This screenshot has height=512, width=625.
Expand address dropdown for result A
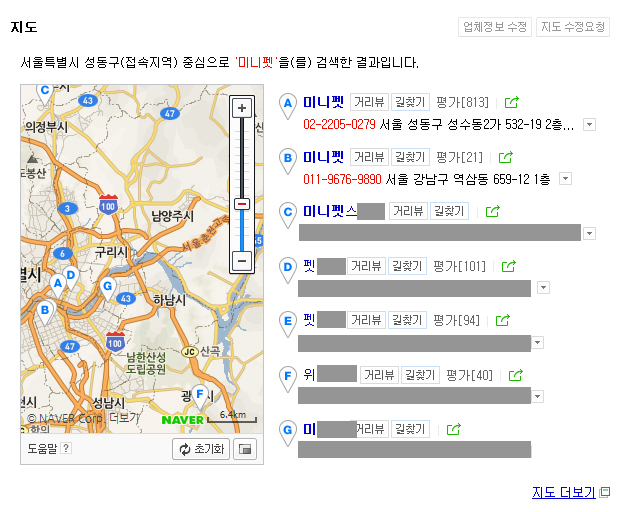click(x=589, y=124)
